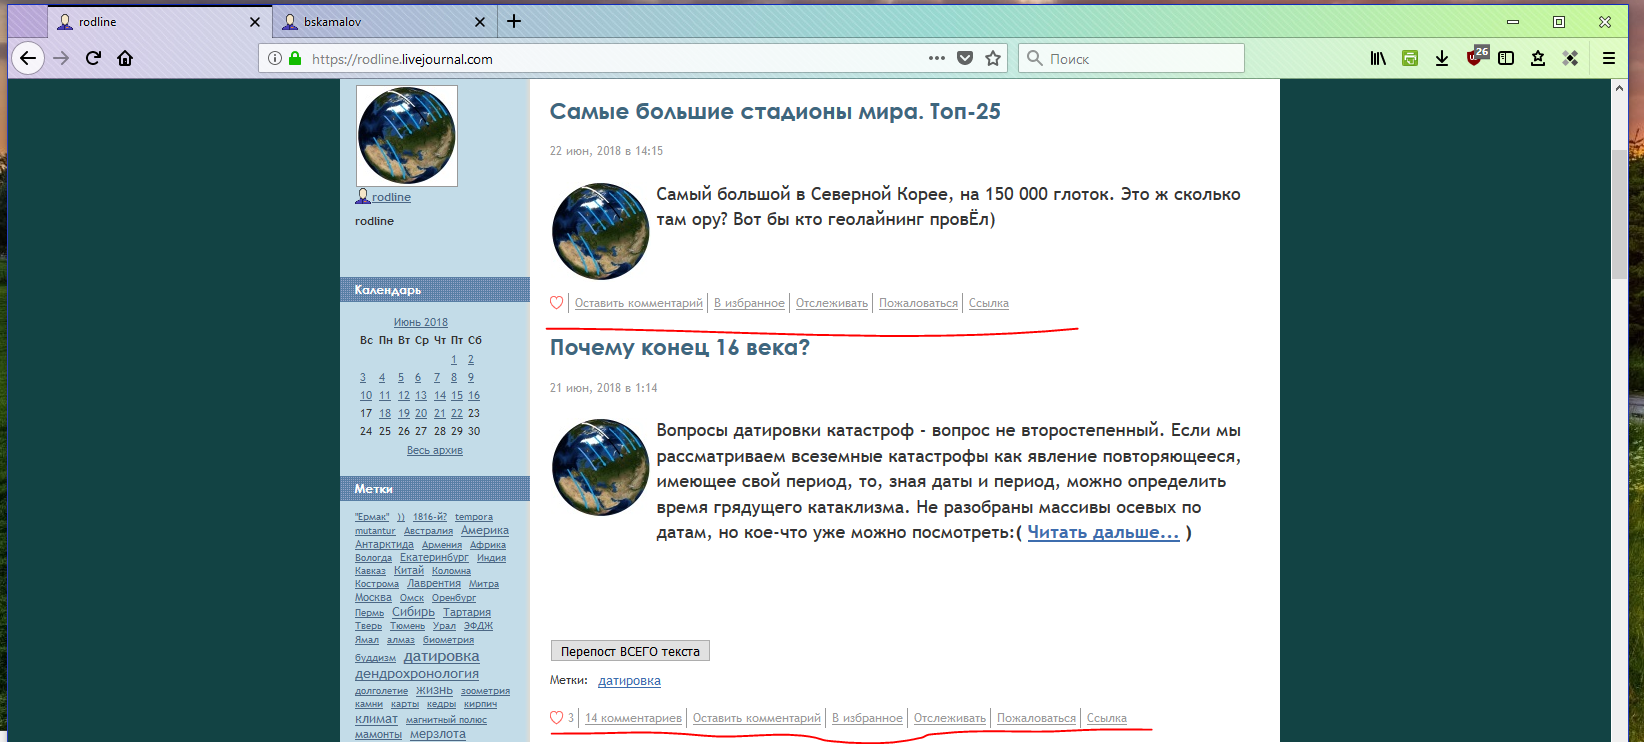This screenshot has height=744, width=1644.
Task: Open the 'климат' tag
Action: click(376, 719)
